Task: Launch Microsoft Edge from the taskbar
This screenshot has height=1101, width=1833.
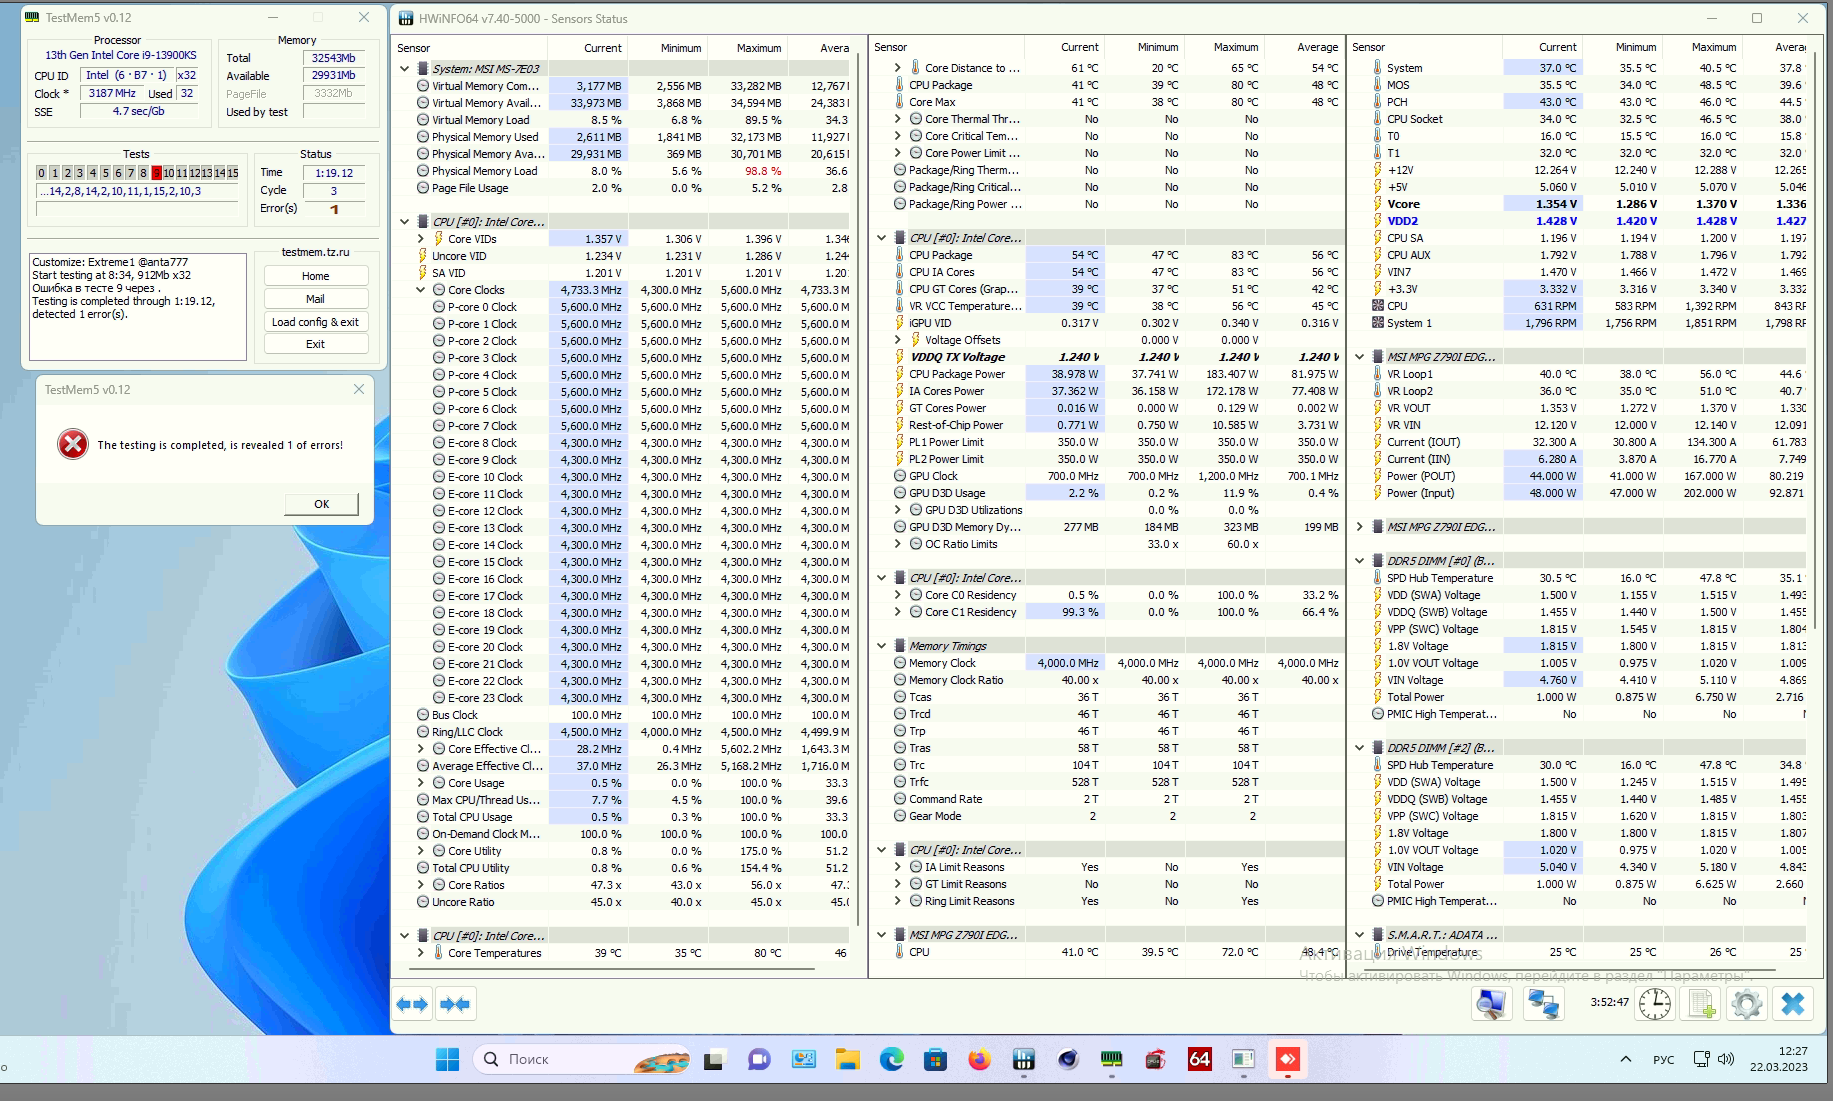Action: (891, 1060)
